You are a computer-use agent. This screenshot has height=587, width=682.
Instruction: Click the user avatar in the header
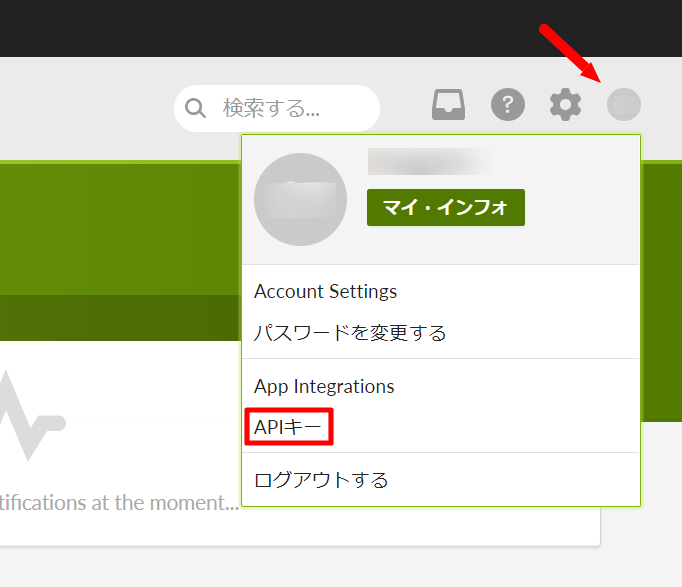(624, 104)
